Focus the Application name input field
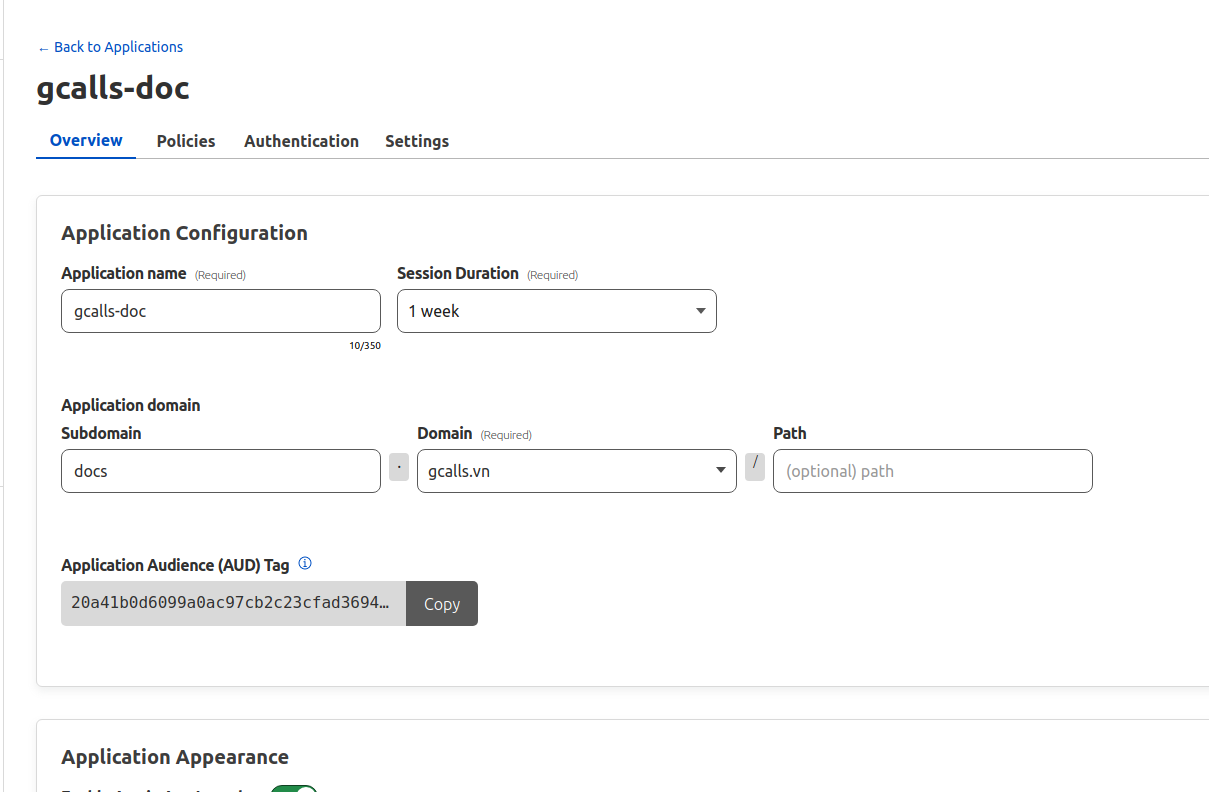Image resolution: width=1209 pixels, height=792 pixels. click(220, 311)
